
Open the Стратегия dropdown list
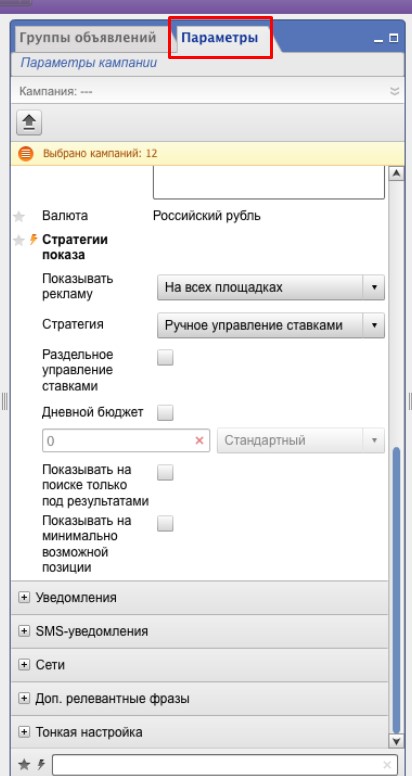[271, 326]
